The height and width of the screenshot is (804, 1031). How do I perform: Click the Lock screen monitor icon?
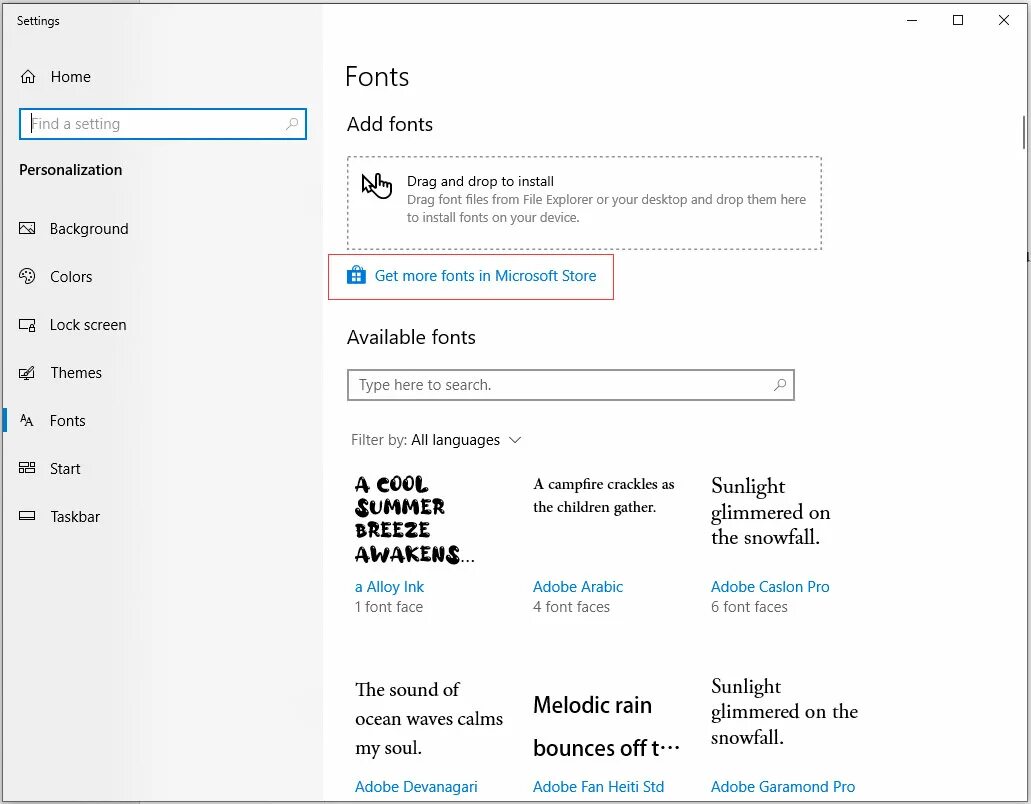coord(27,325)
